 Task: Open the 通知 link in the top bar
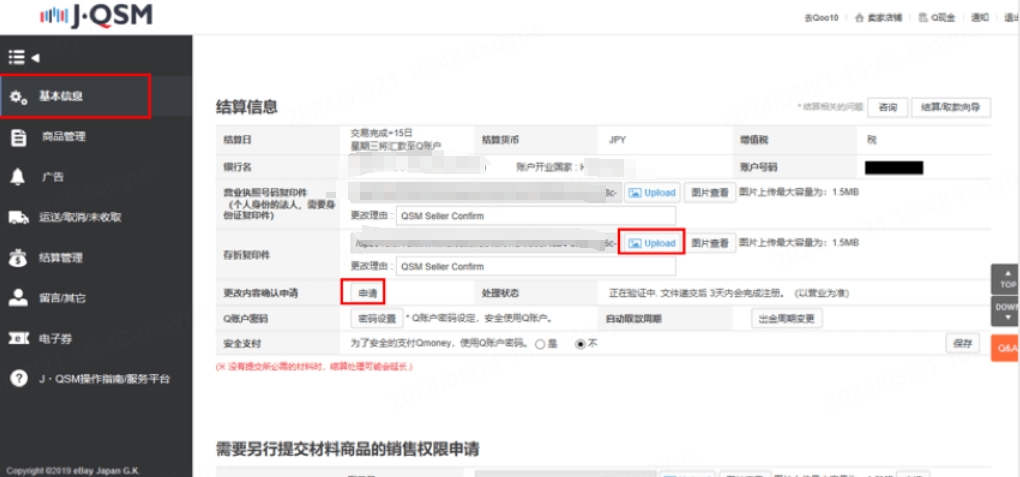pyautogui.click(x=980, y=18)
